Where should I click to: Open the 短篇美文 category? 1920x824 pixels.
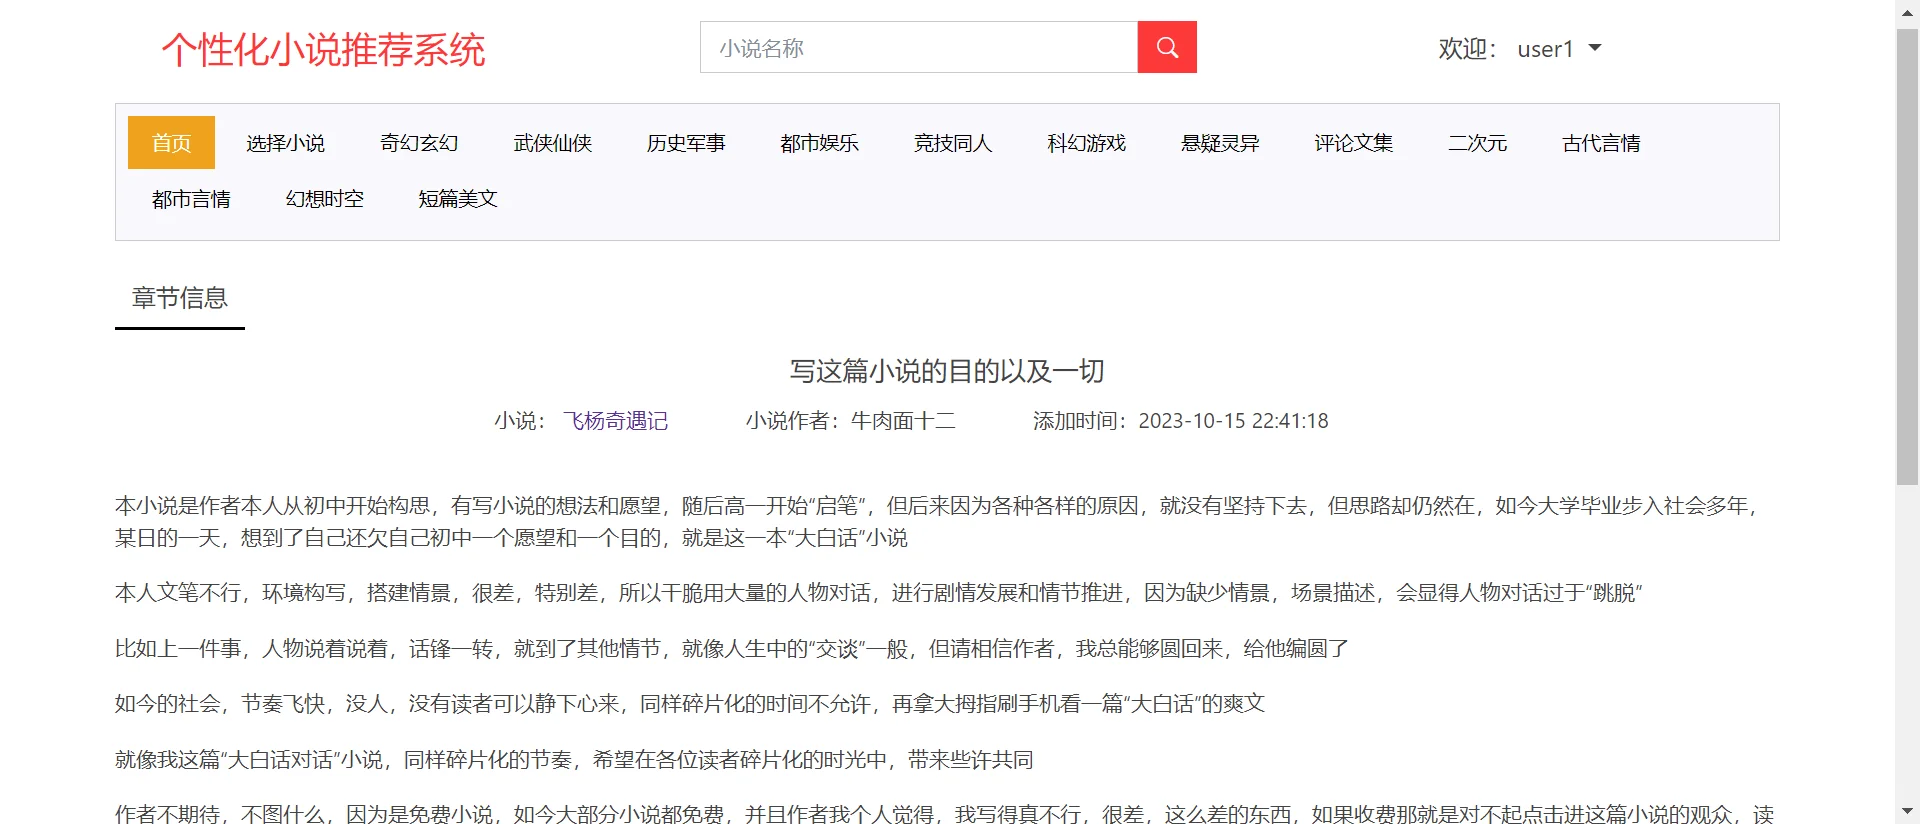tap(458, 199)
